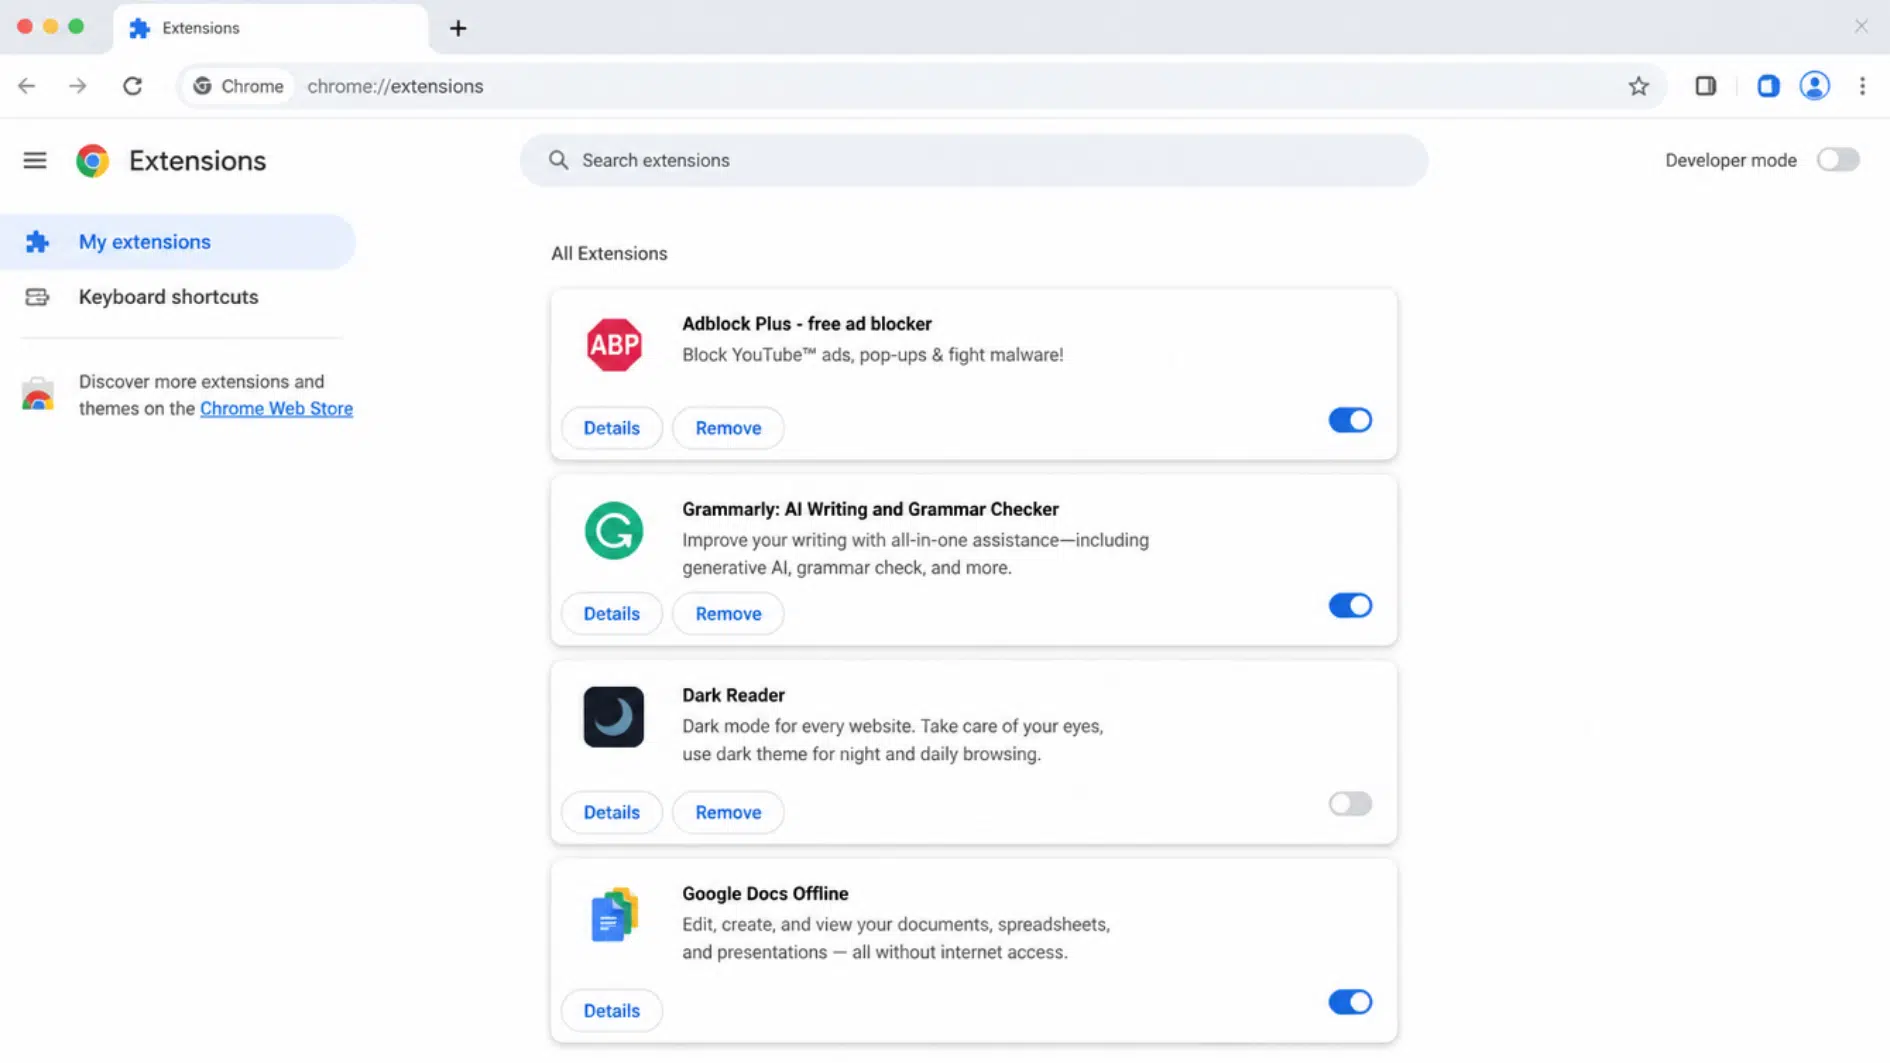Click the Block YouTube ads description text
This screenshot has width=1890, height=1063.
coord(873,354)
